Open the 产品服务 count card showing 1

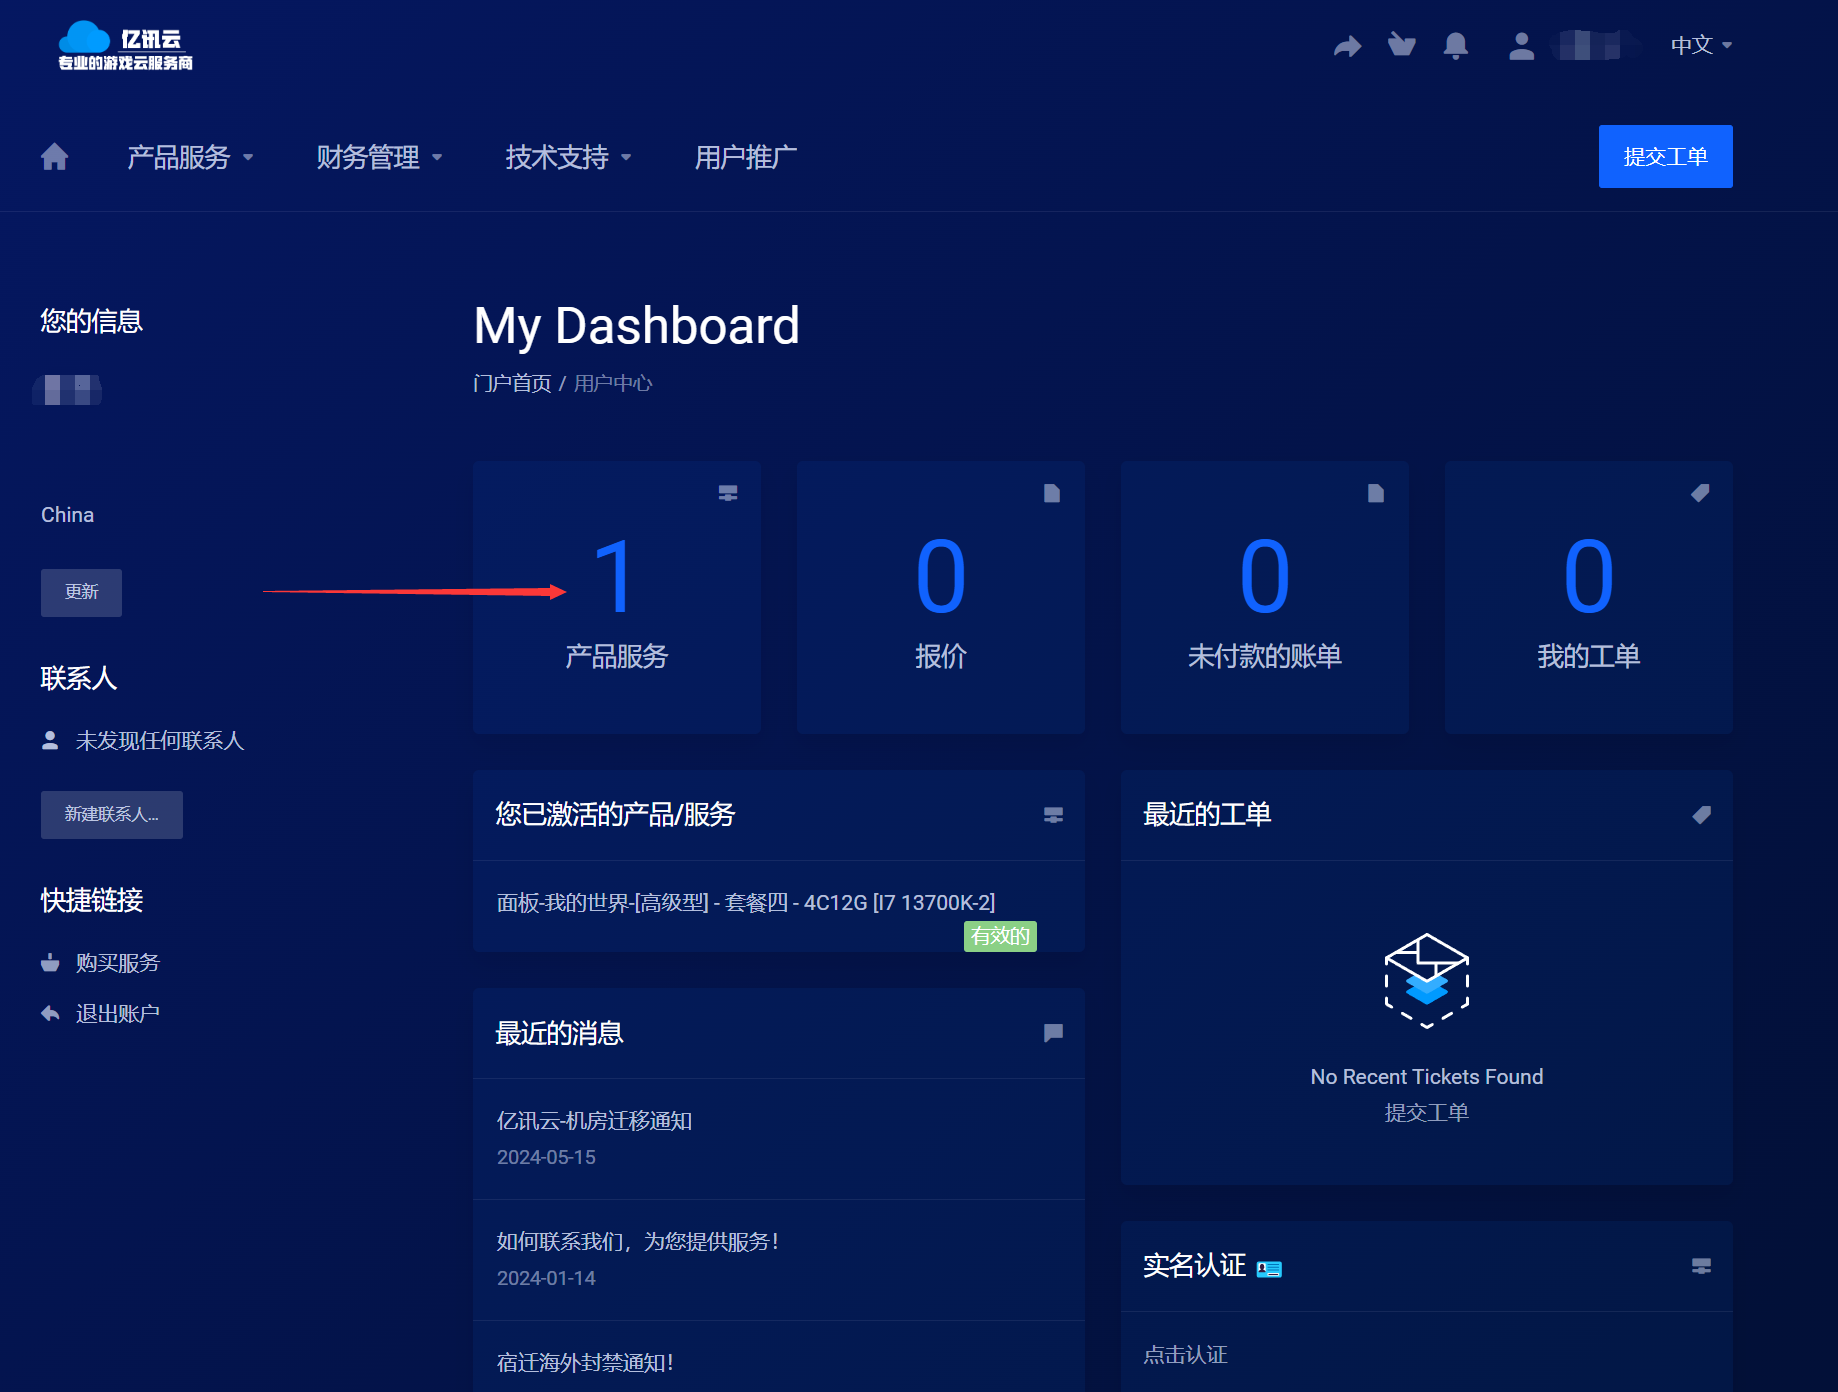(617, 598)
